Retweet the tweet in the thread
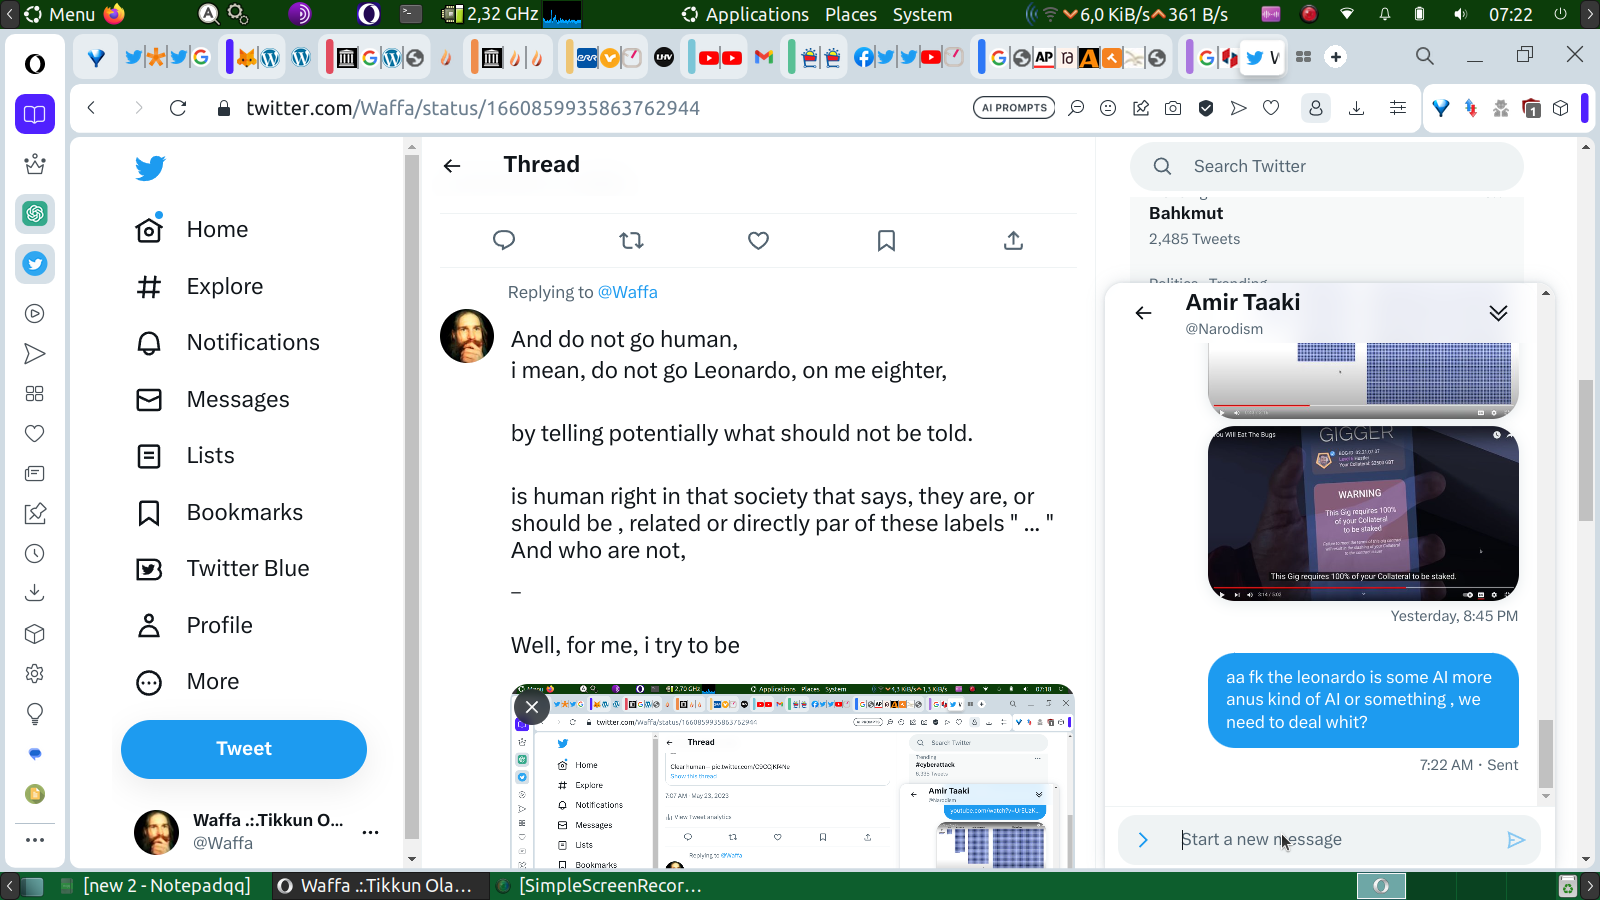Image resolution: width=1600 pixels, height=900 pixels. 631,240
